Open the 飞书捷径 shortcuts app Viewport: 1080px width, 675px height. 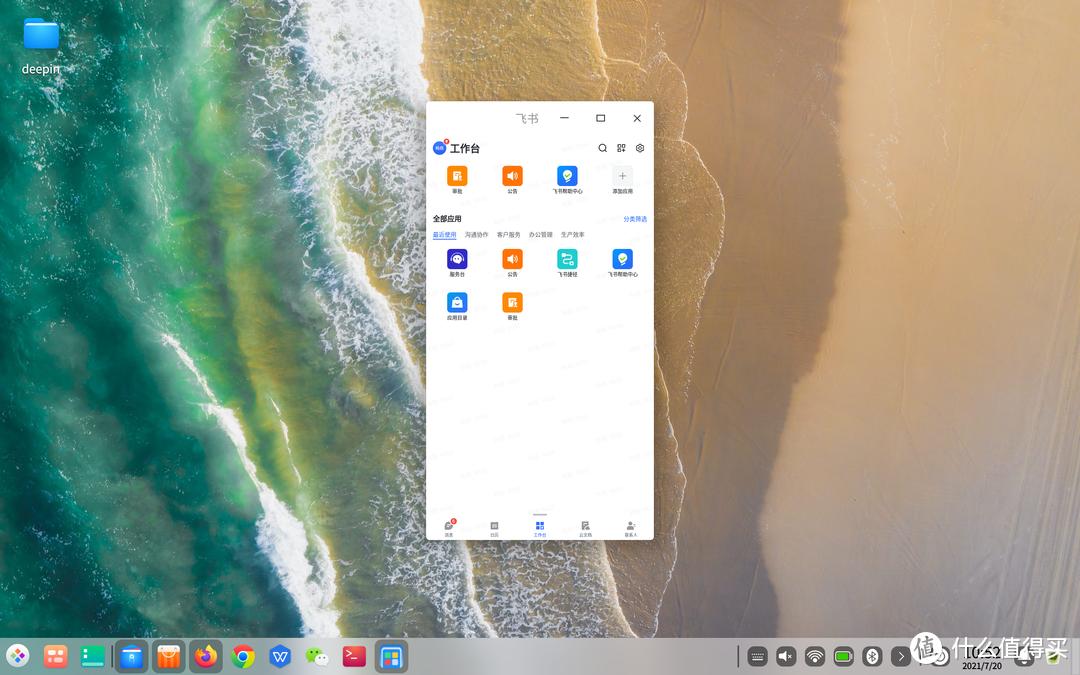(567, 259)
